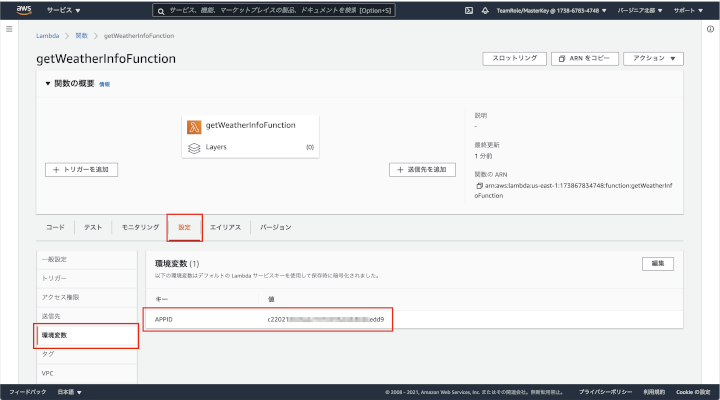The width and height of the screenshot is (720, 400).
Task: Open the サービス services dropdown
Action: [x=63, y=10]
